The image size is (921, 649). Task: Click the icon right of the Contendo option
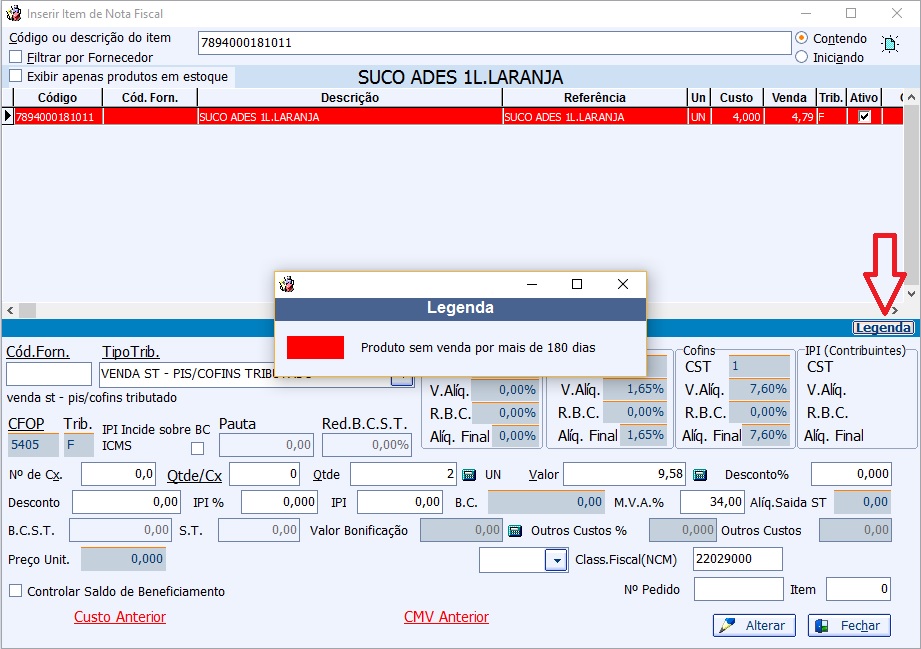point(889,45)
